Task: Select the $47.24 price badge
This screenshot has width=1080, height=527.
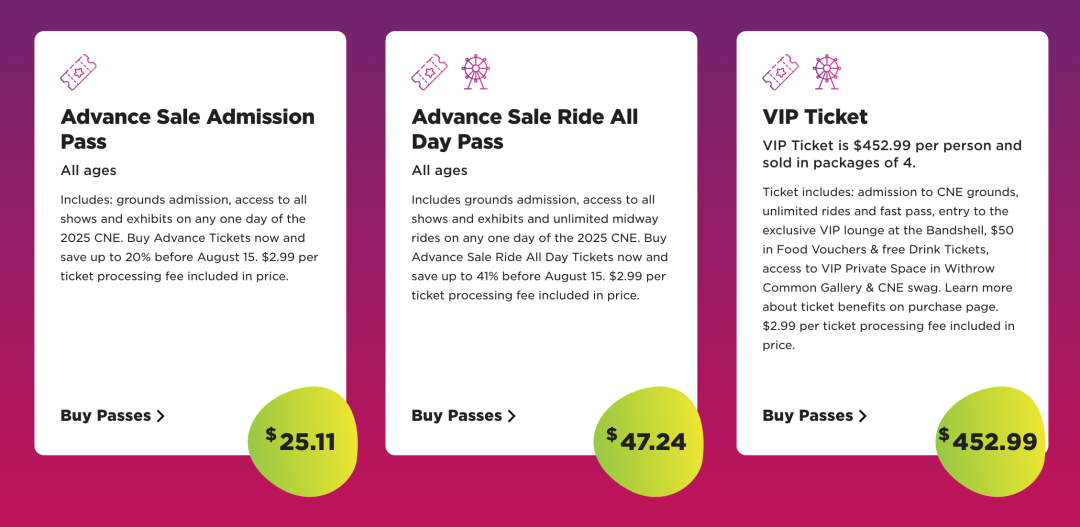Action: point(650,441)
